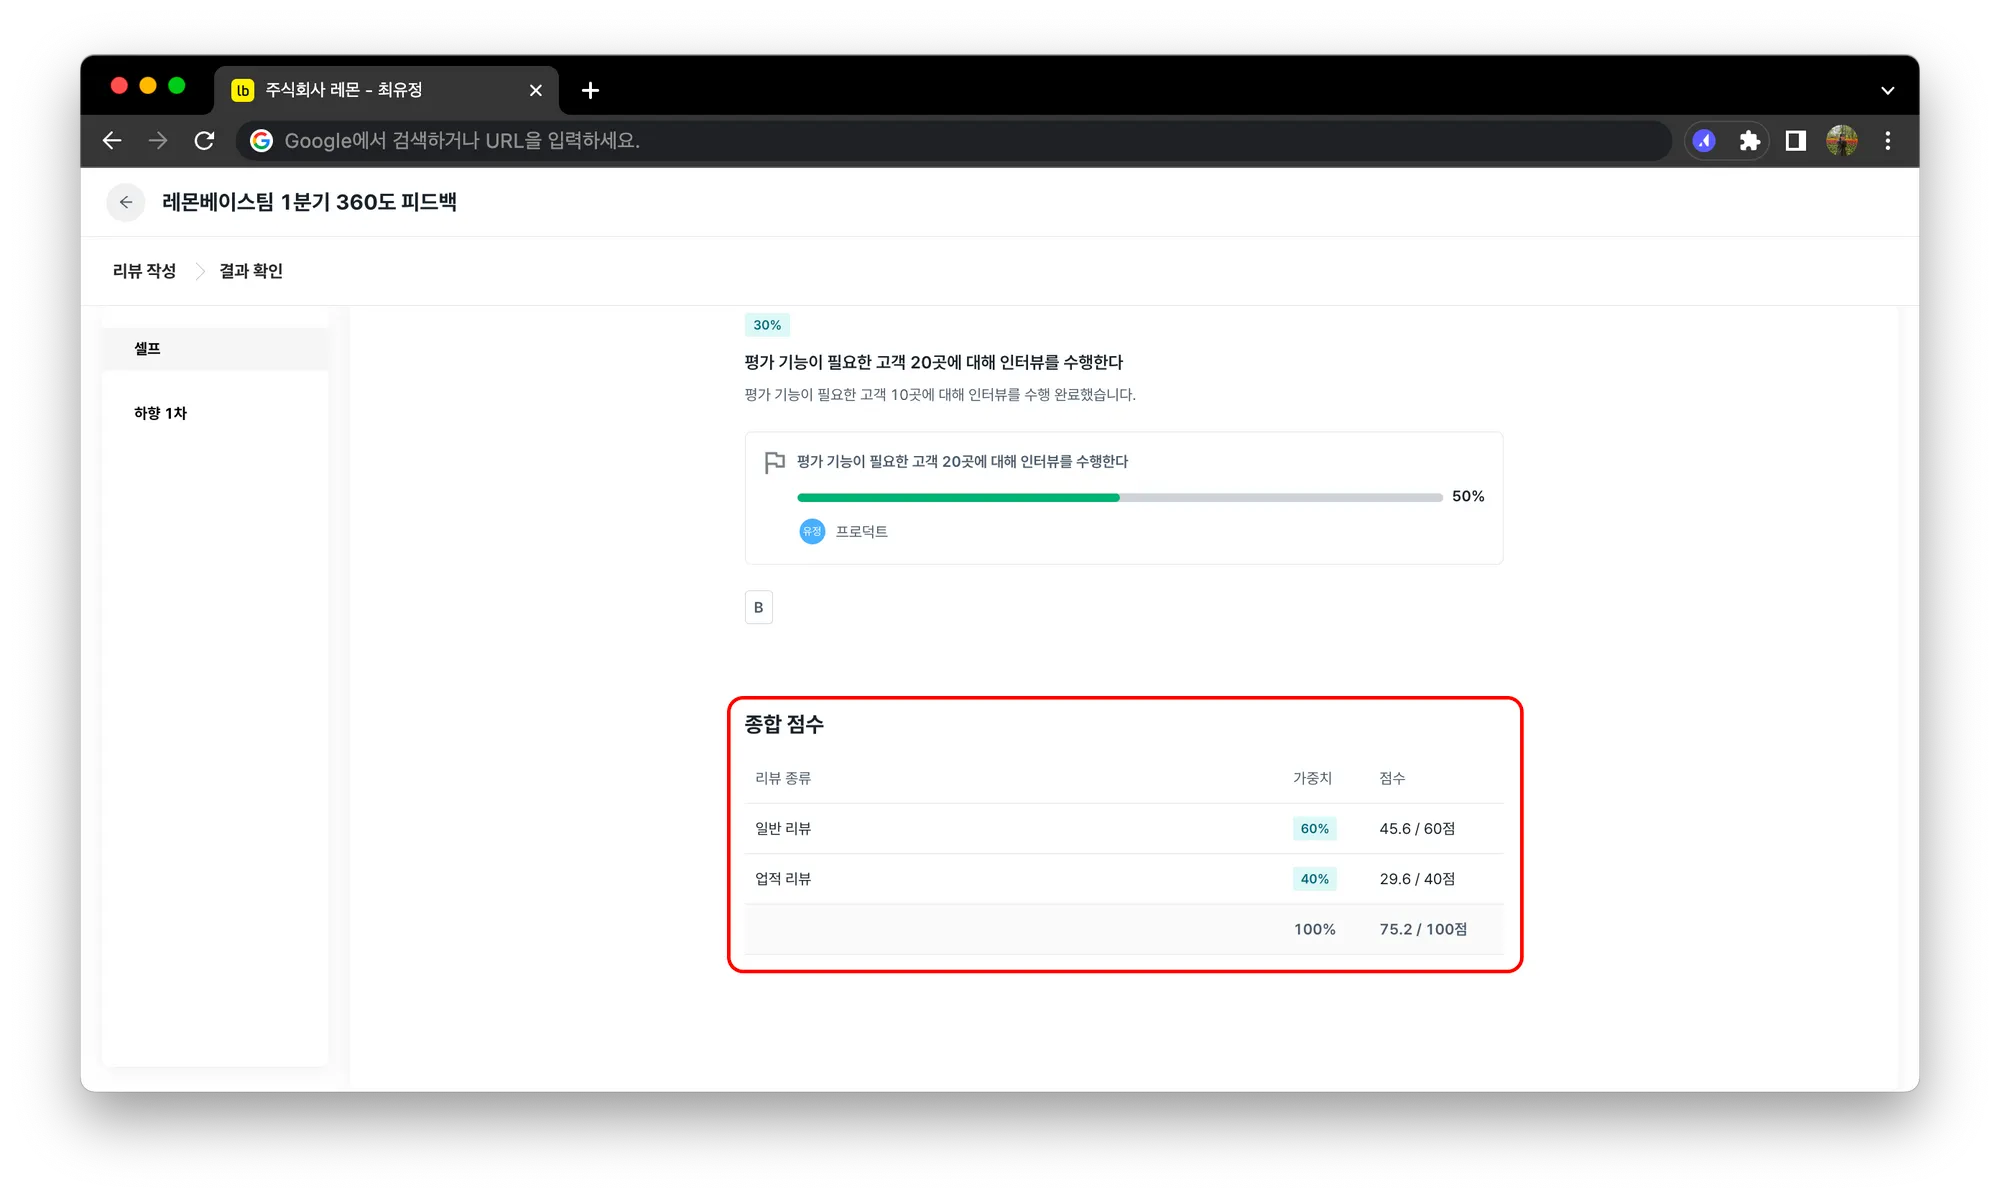
Task: Click the 29.6 / 40점 score
Action: pos(1417,879)
